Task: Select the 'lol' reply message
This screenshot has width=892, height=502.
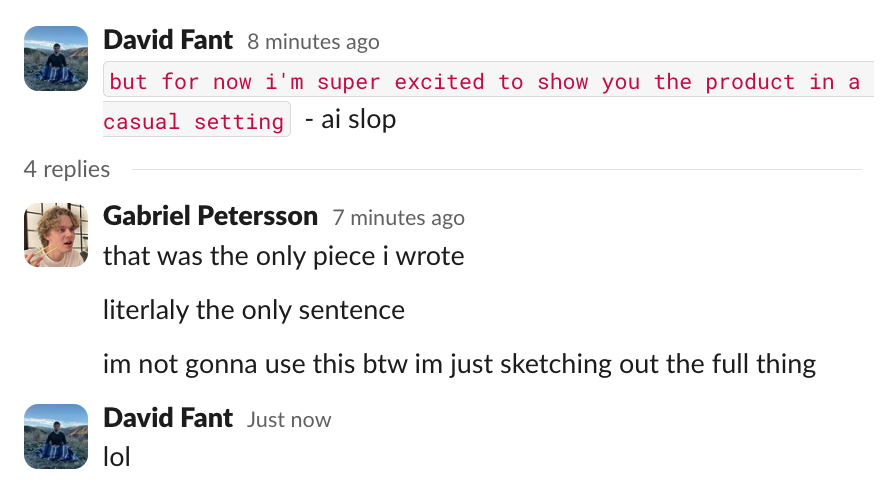Action: click(117, 457)
